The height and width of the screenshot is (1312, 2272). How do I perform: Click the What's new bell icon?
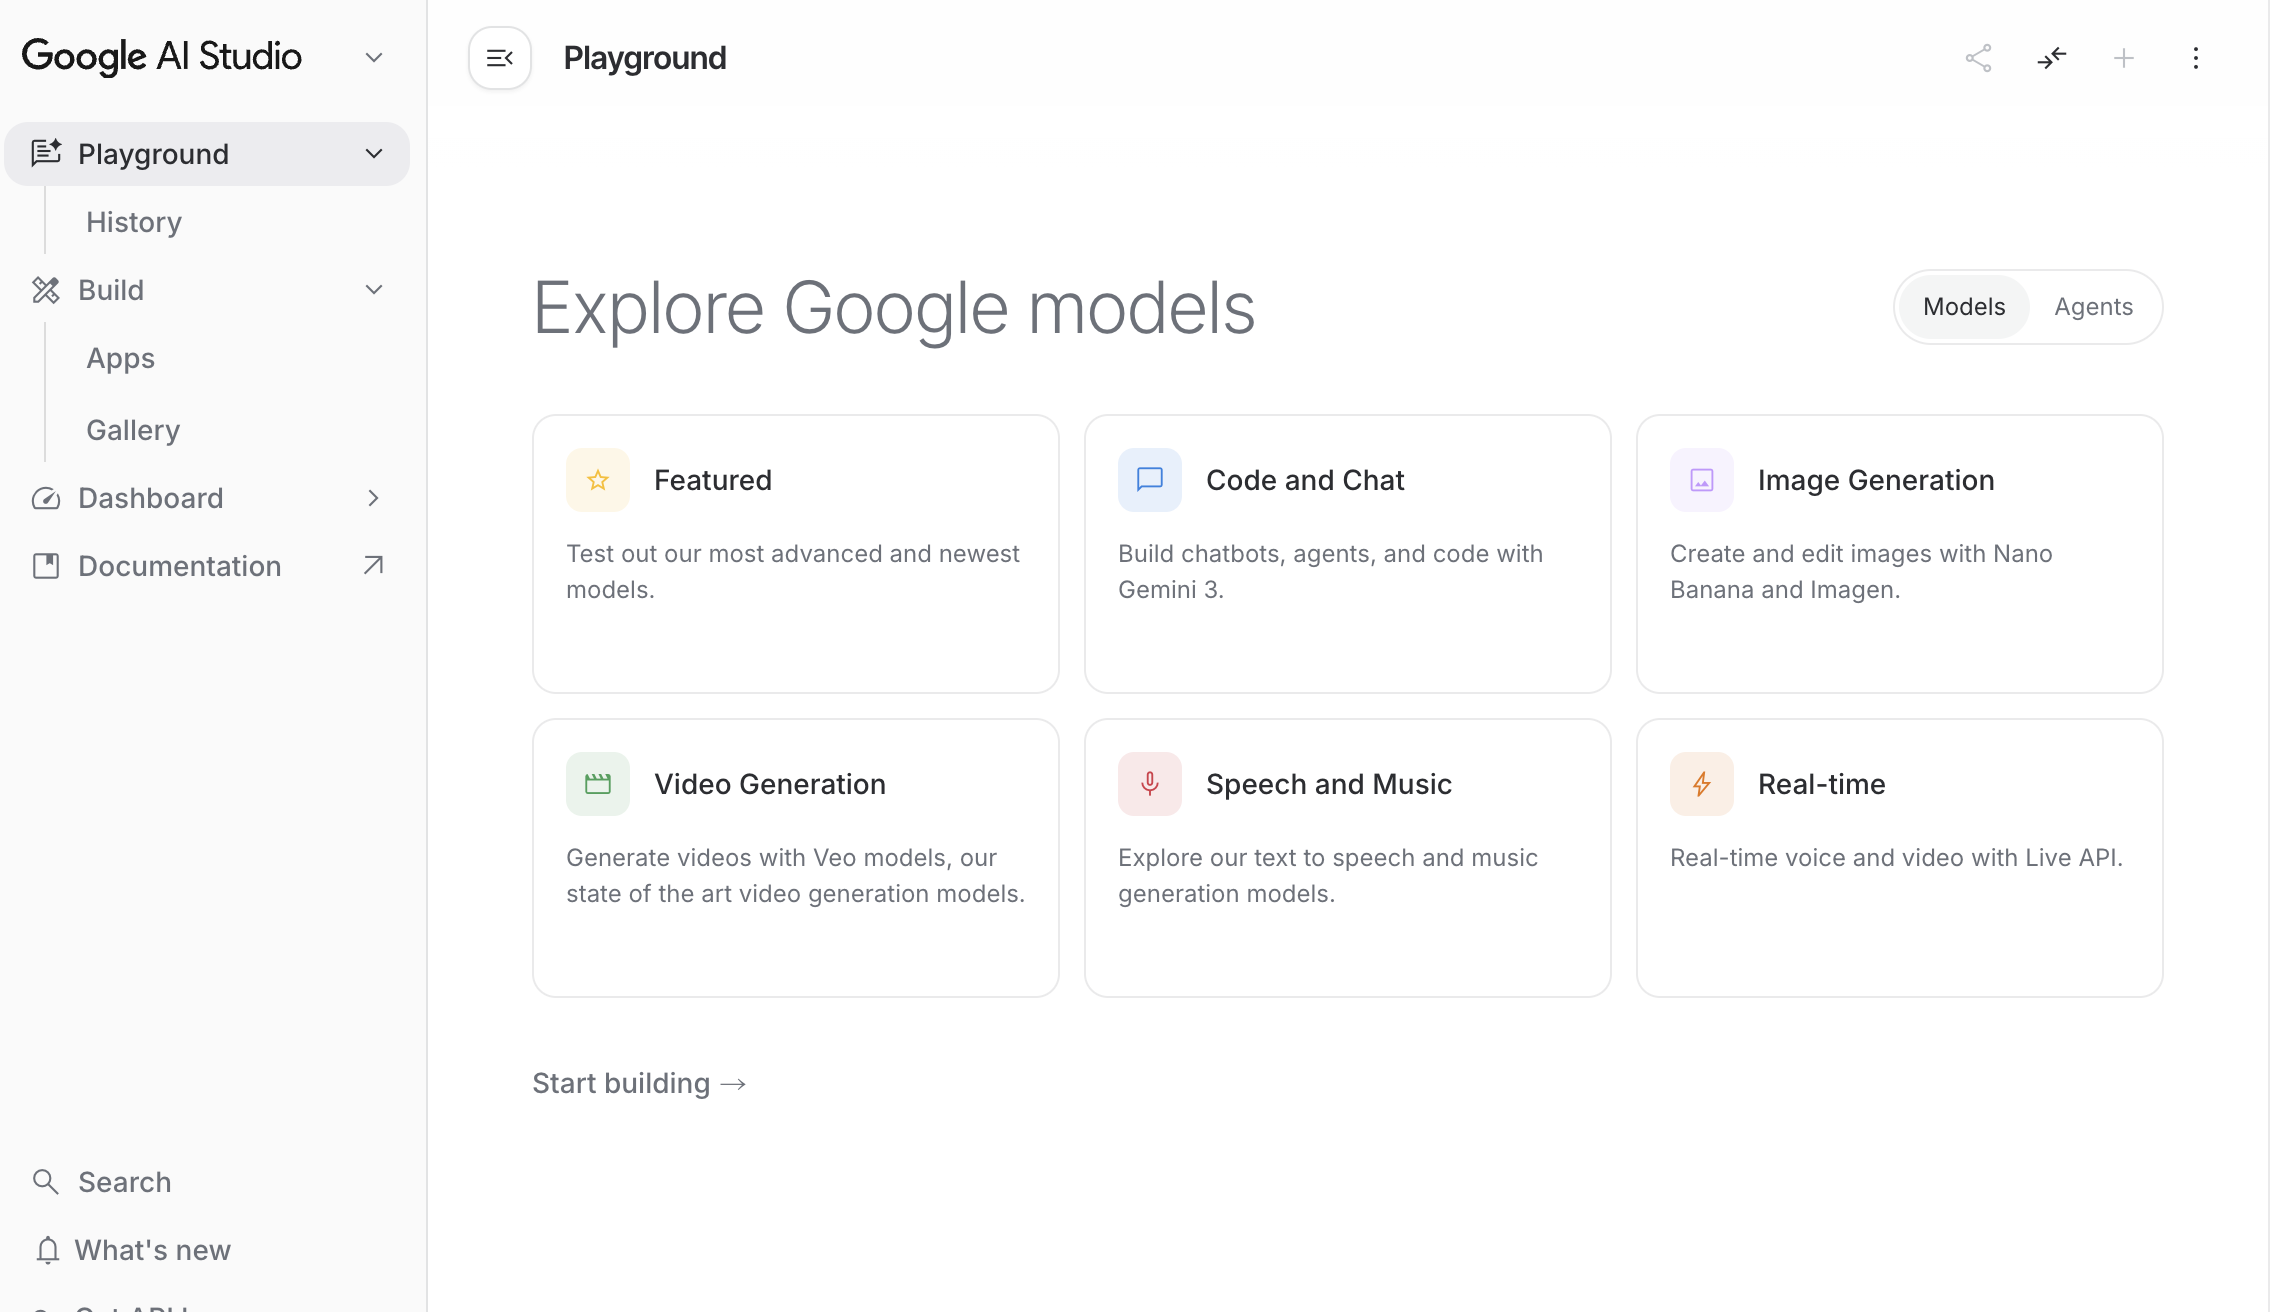[47, 1250]
